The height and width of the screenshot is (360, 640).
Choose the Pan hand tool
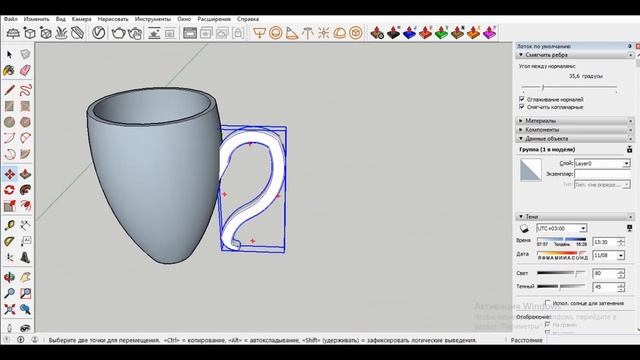point(25,277)
